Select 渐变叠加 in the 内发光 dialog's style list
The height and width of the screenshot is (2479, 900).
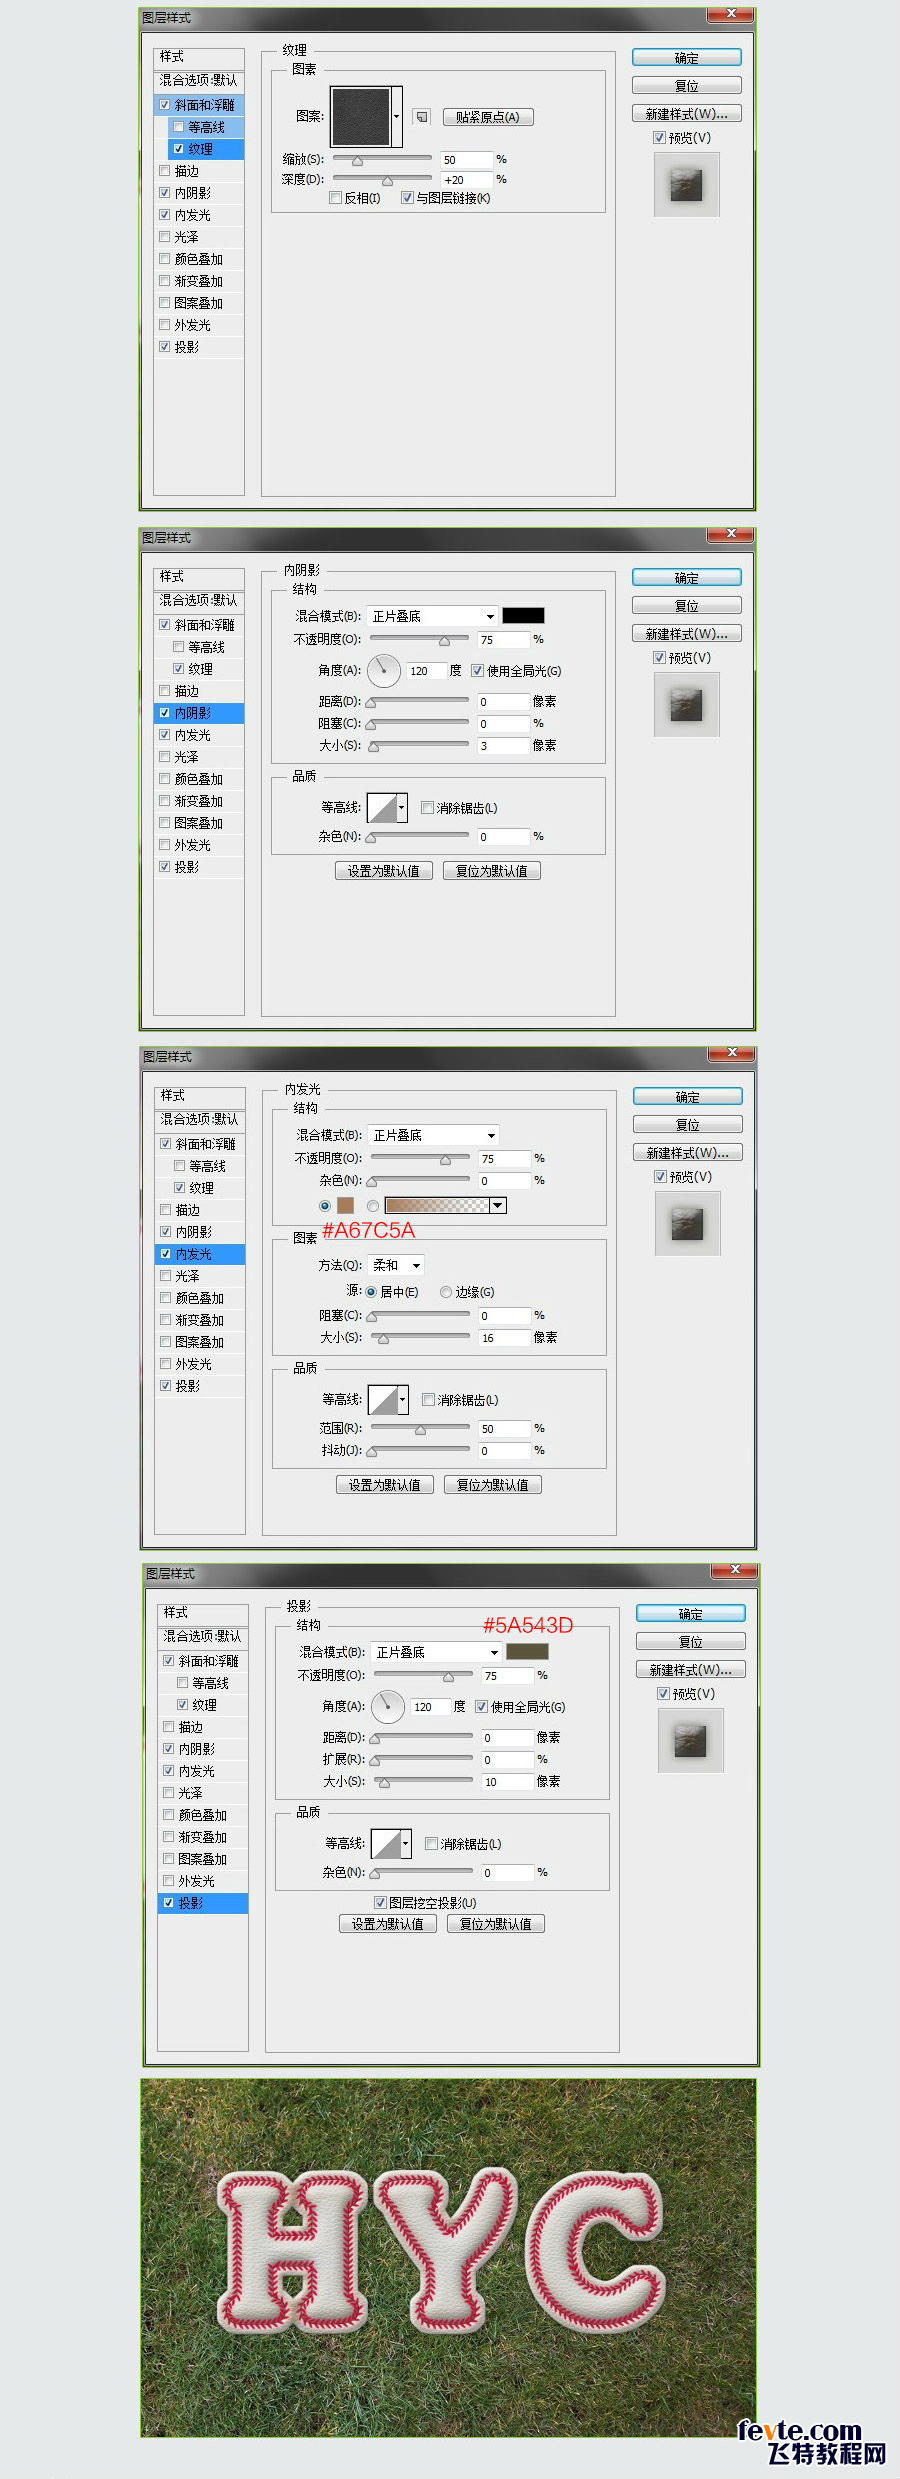pyautogui.click(x=201, y=1320)
